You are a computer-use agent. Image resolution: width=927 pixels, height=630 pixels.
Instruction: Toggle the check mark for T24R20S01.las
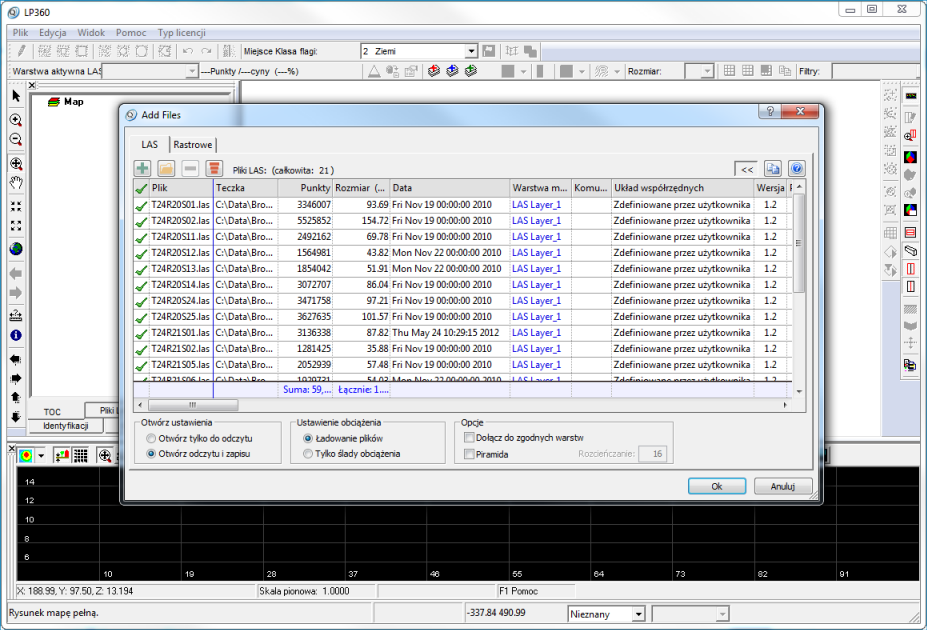coord(141,206)
